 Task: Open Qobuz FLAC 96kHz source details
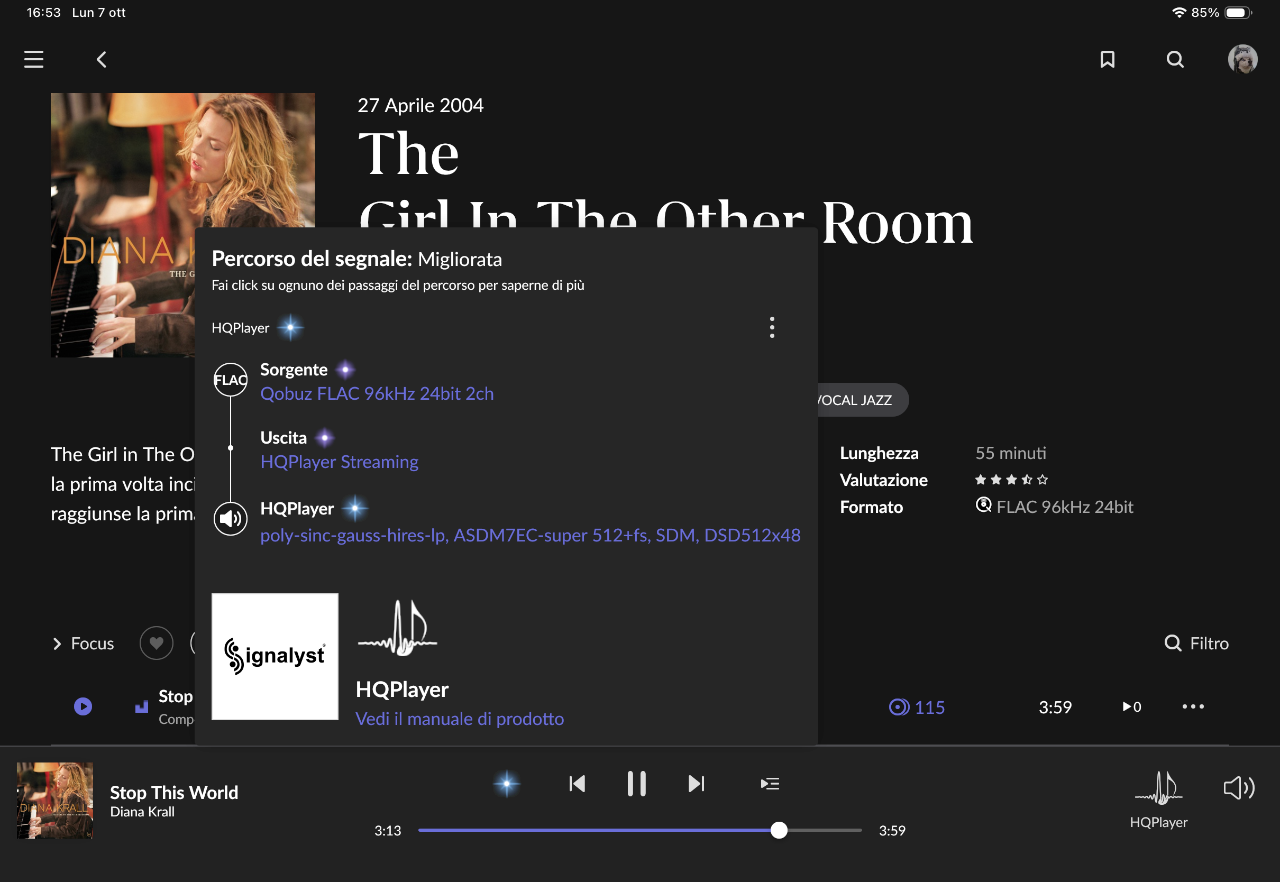click(x=377, y=394)
